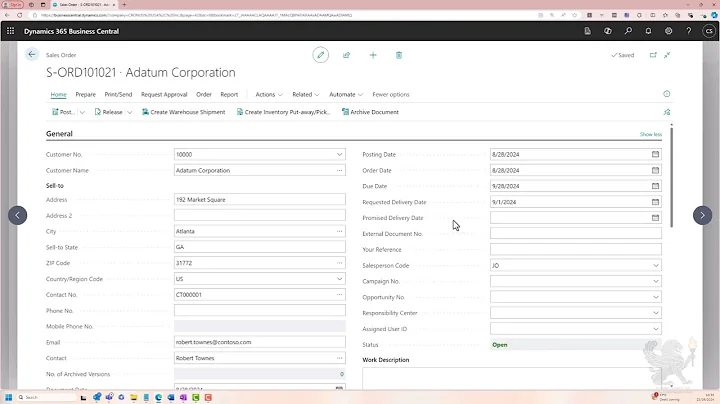This screenshot has width=720, height=404.
Task: Create a new order with the plus icon
Action: [x=373, y=55]
